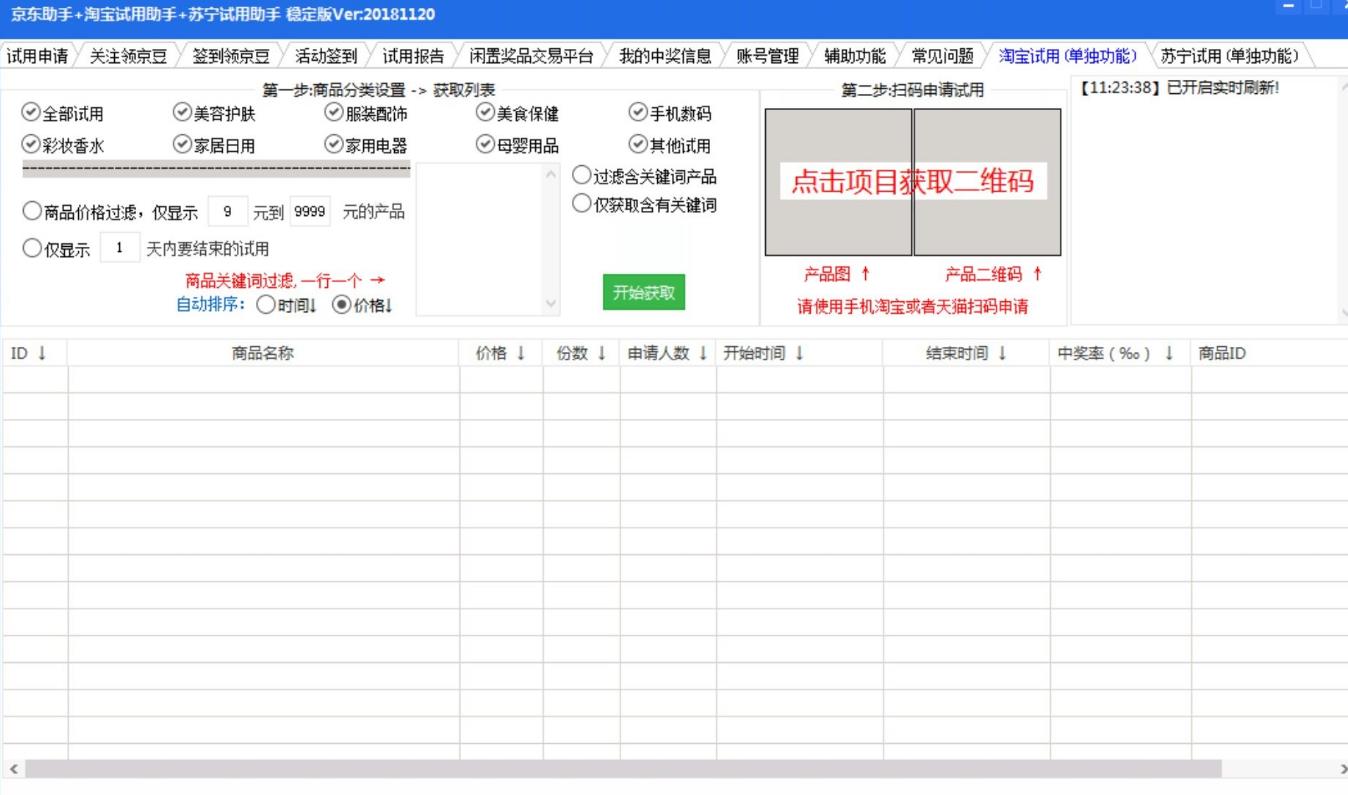Click the product QR code placeholder box
Viewport: 1348px width, 795px height.
tap(987, 182)
